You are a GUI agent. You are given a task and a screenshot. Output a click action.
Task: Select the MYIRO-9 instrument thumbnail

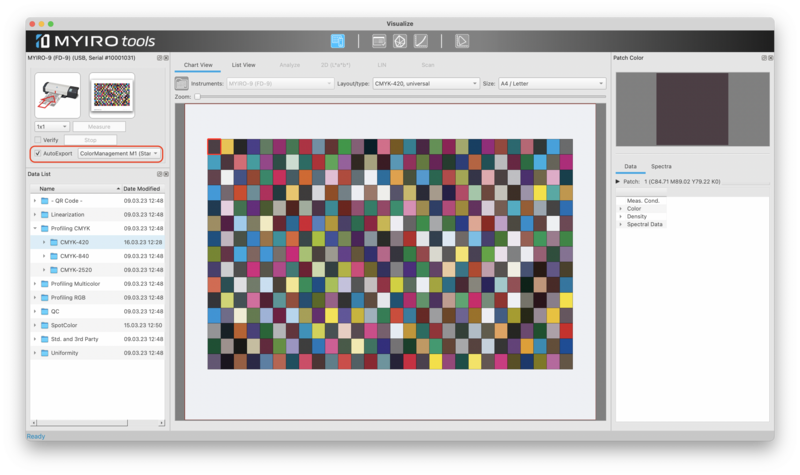[x=58, y=95]
